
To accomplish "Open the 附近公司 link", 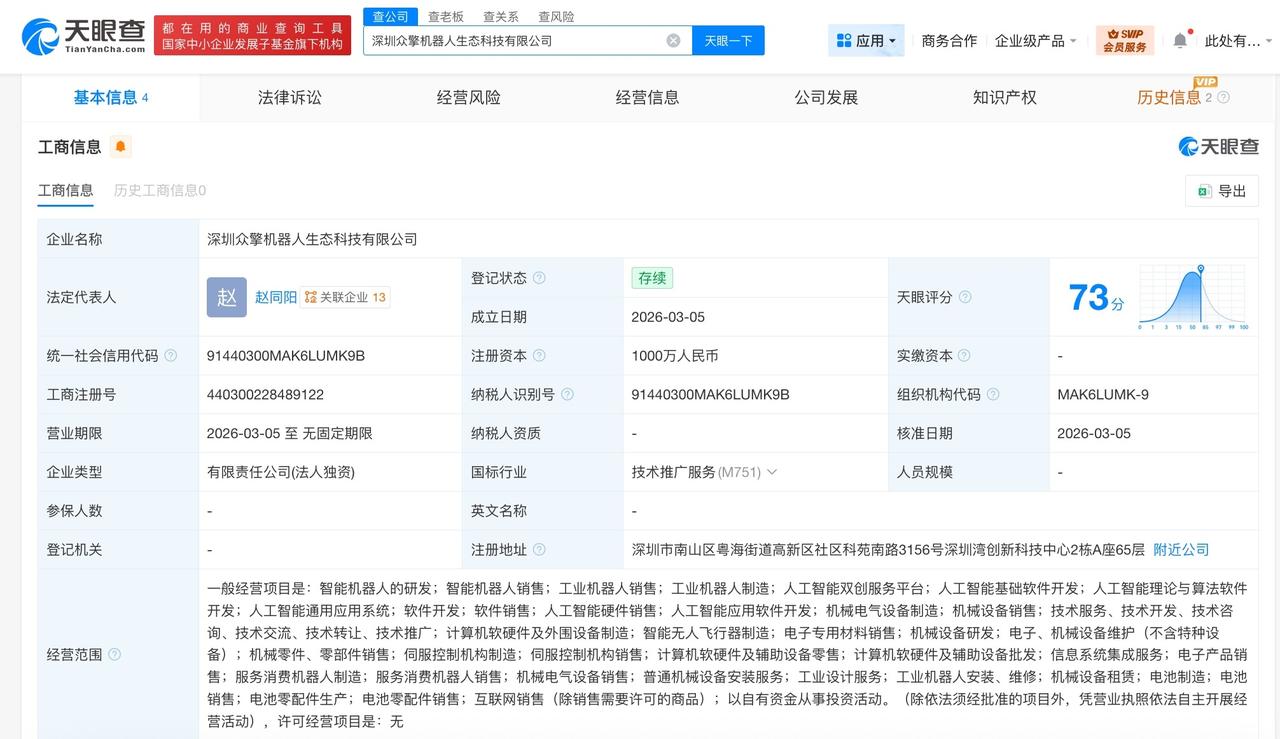I will pos(1180,549).
